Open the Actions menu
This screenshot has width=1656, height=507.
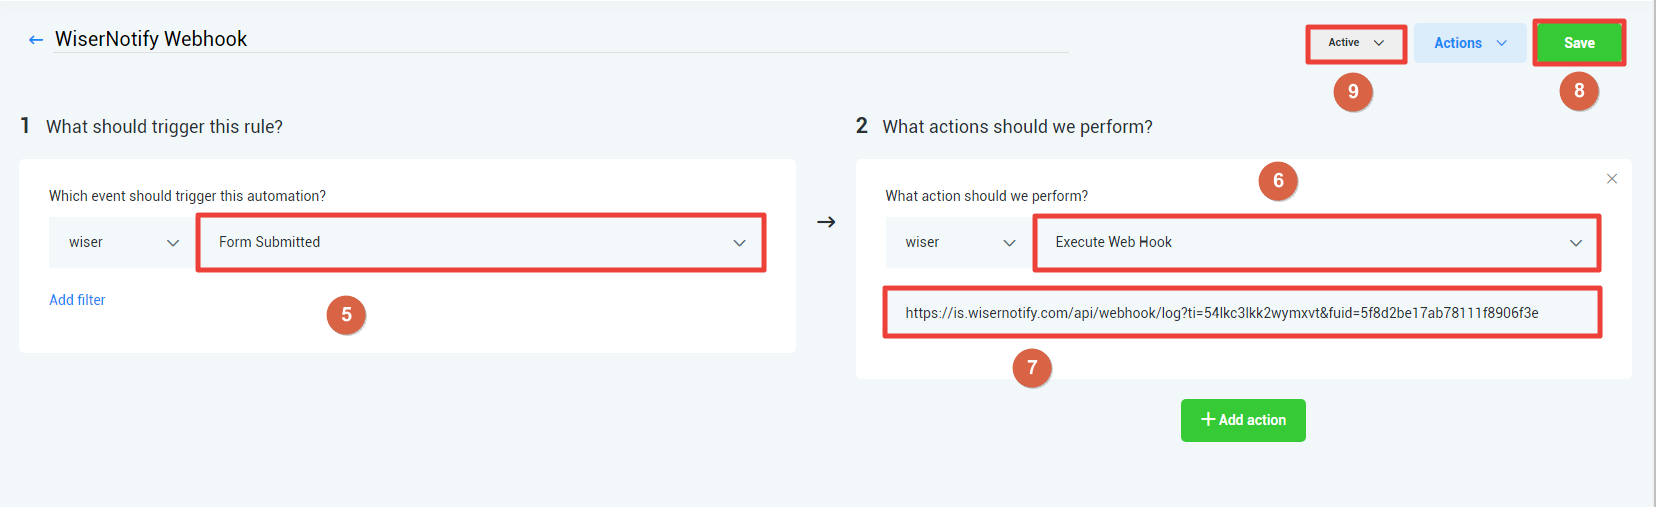[1470, 43]
